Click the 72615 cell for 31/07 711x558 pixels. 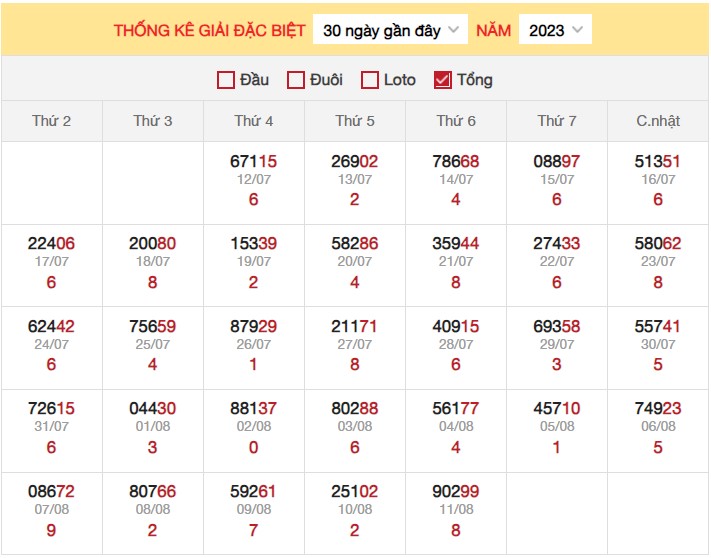point(51,408)
